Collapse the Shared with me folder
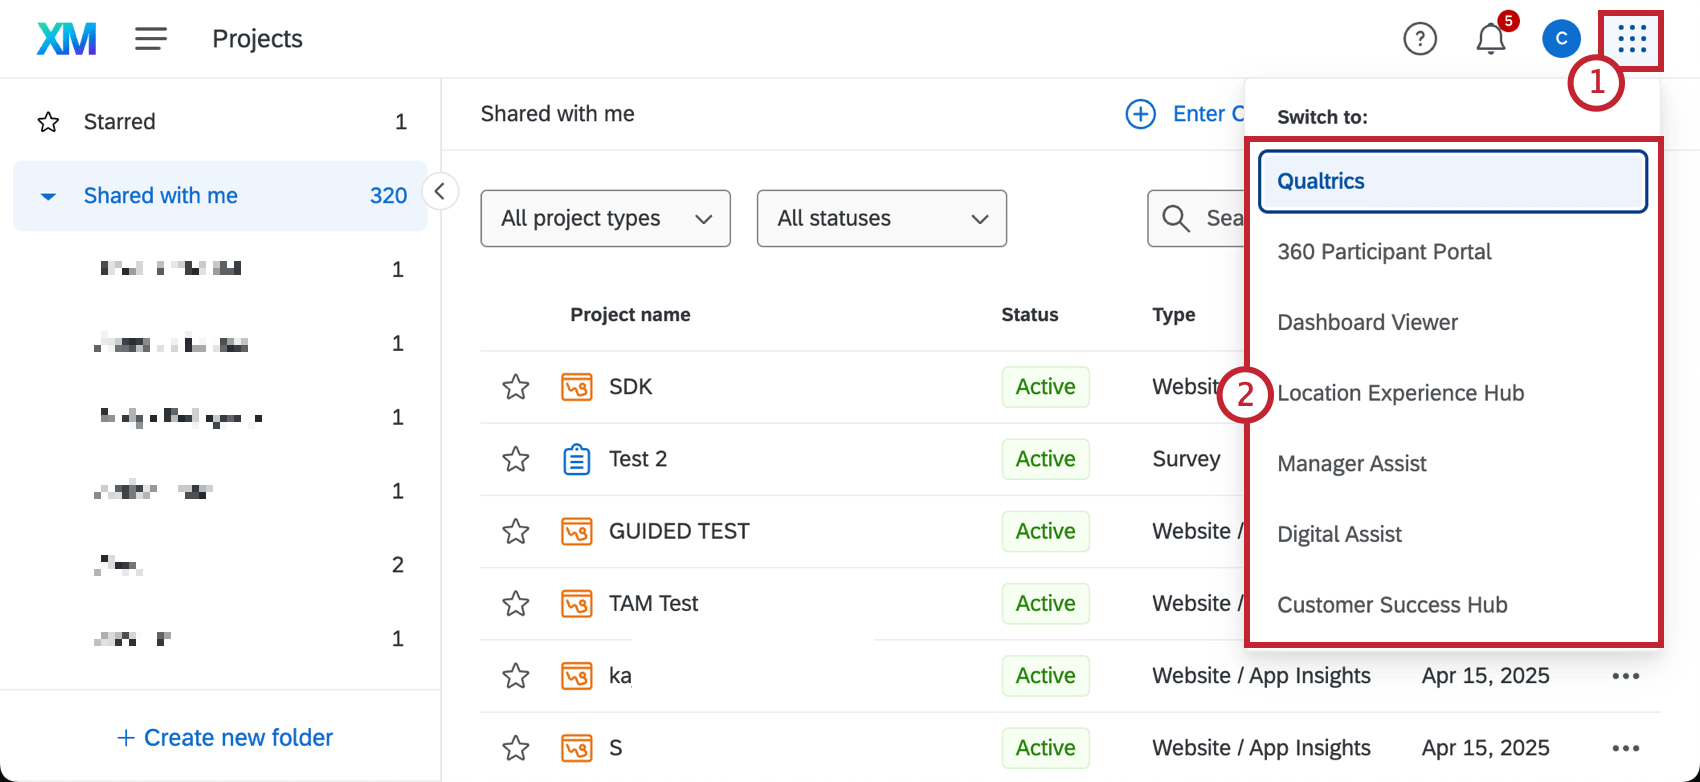This screenshot has height=782, width=1700. [48, 196]
